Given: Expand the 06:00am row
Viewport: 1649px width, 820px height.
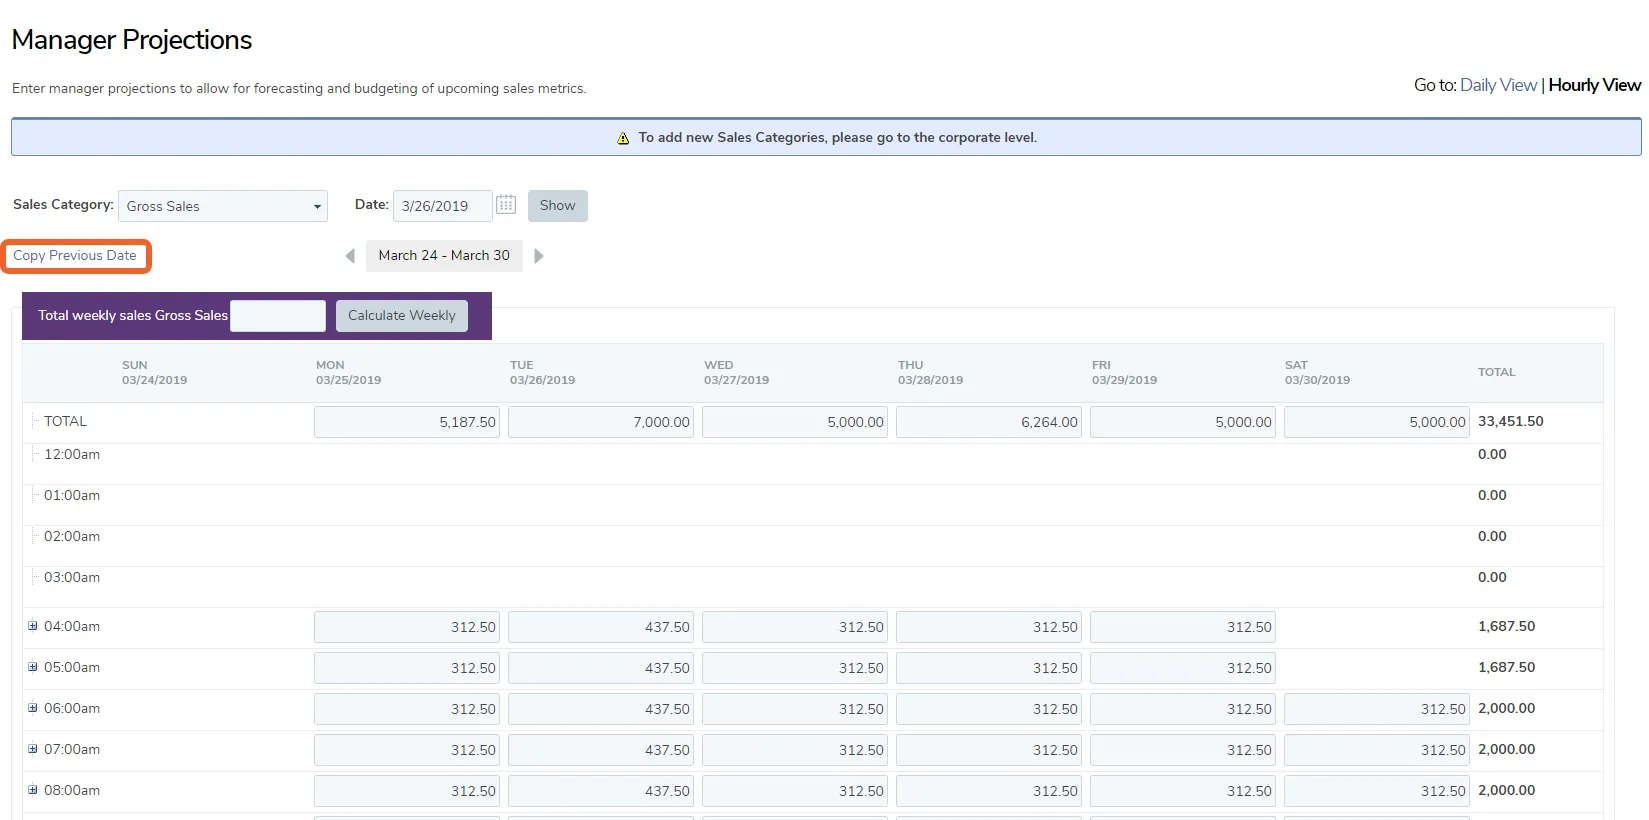Looking at the screenshot, I should point(33,708).
